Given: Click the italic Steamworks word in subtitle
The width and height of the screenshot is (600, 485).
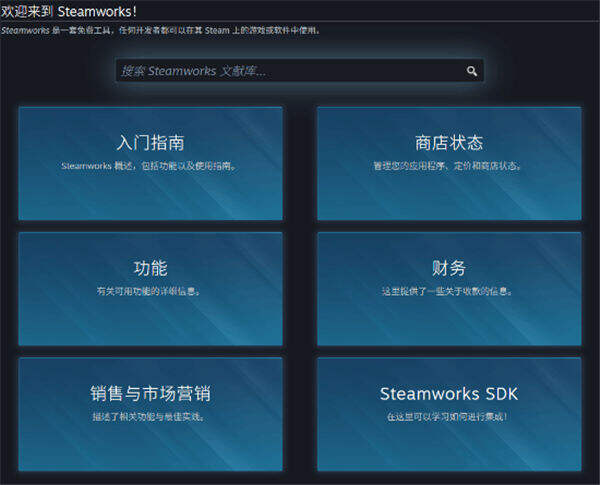Looking at the screenshot, I should coord(24,30).
